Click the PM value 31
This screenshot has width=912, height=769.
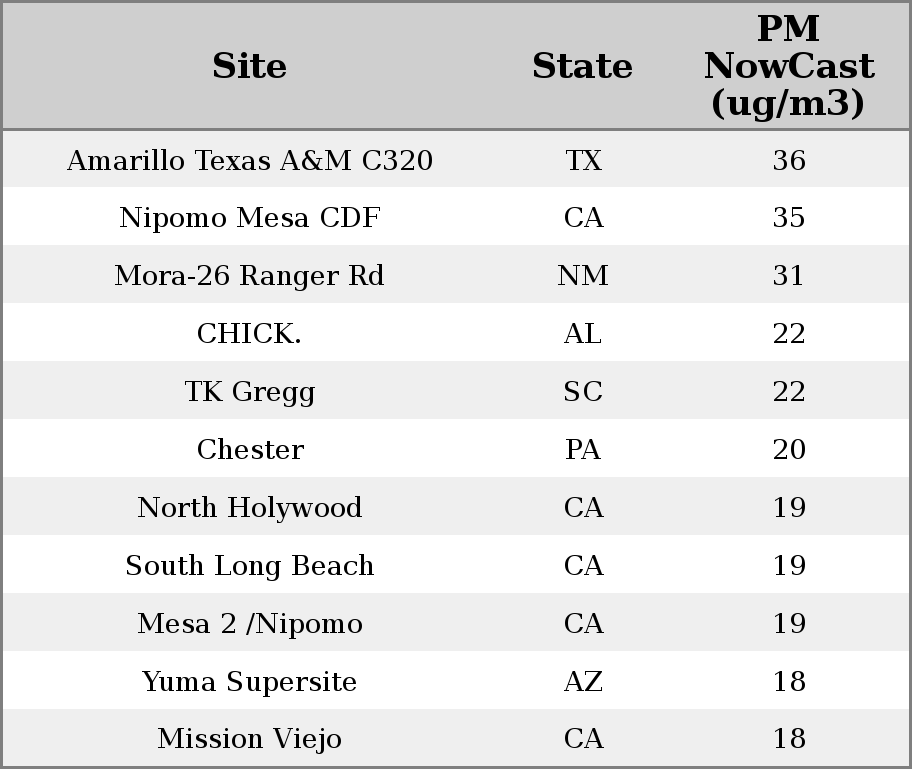pyautogui.click(x=789, y=276)
